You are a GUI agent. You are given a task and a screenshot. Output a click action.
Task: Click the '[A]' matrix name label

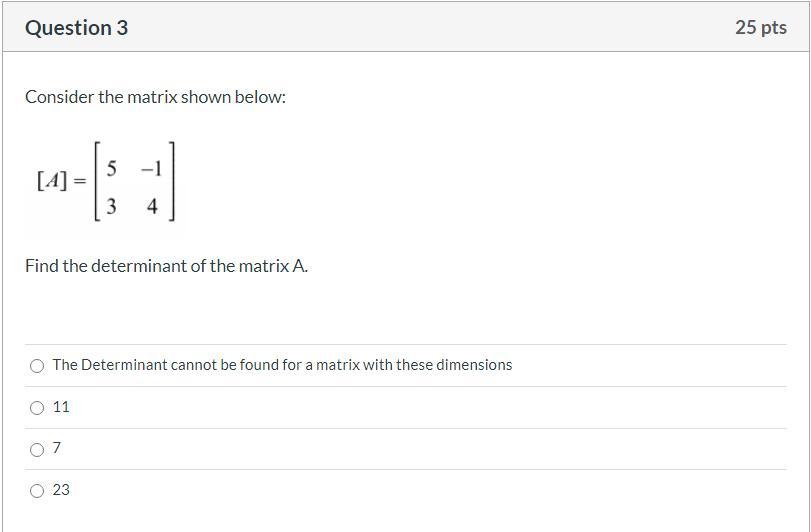[x=52, y=180]
